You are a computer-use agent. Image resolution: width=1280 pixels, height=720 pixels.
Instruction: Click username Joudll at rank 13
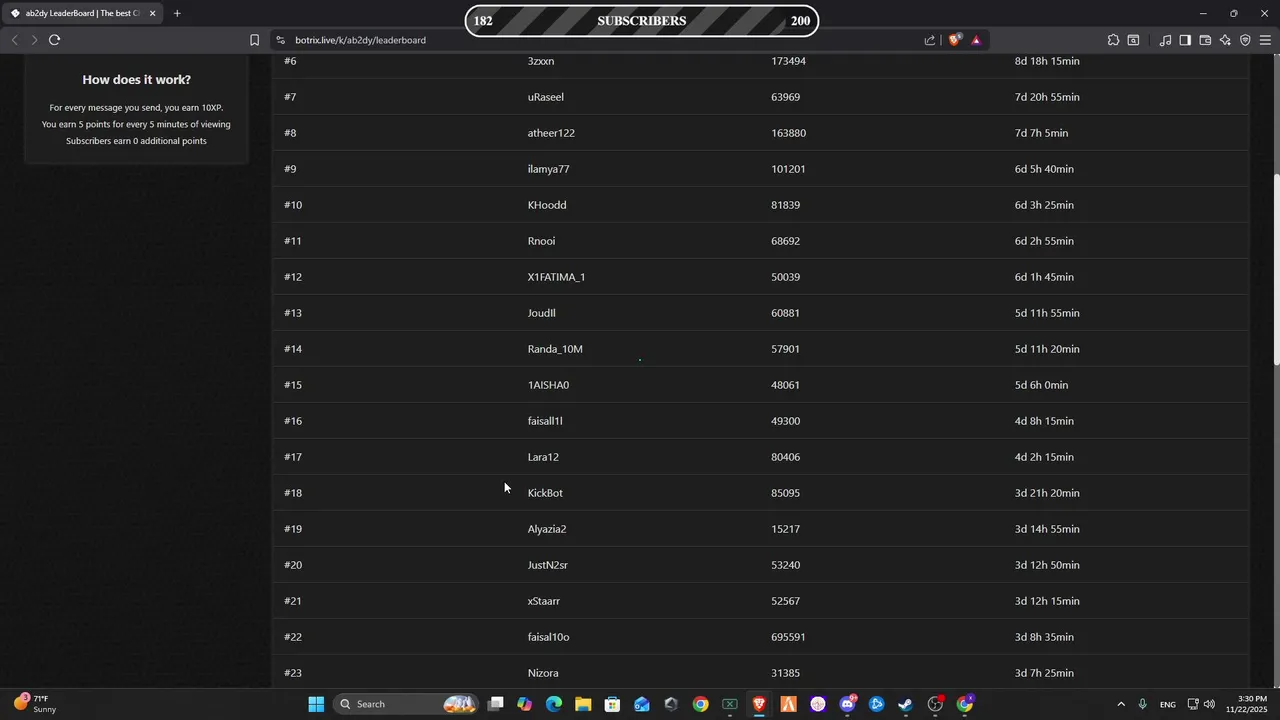[542, 313]
